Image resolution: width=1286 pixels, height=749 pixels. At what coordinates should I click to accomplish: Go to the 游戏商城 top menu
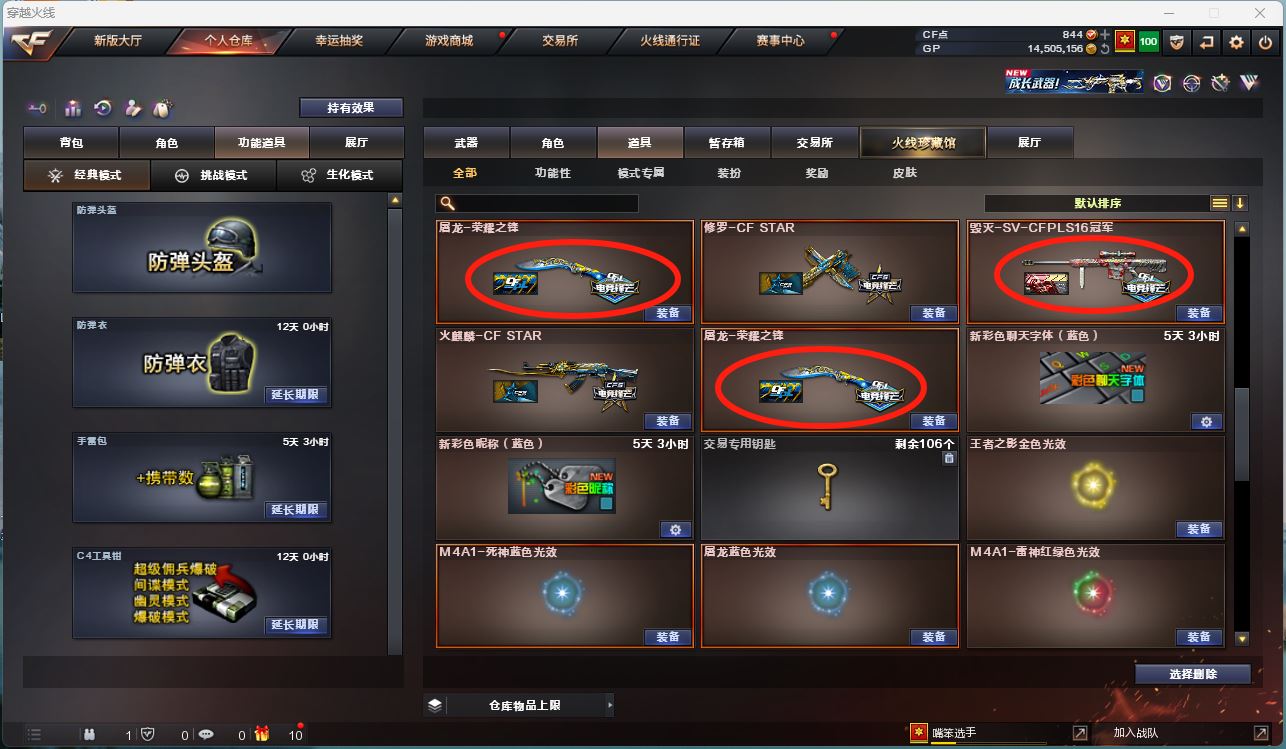(x=449, y=41)
